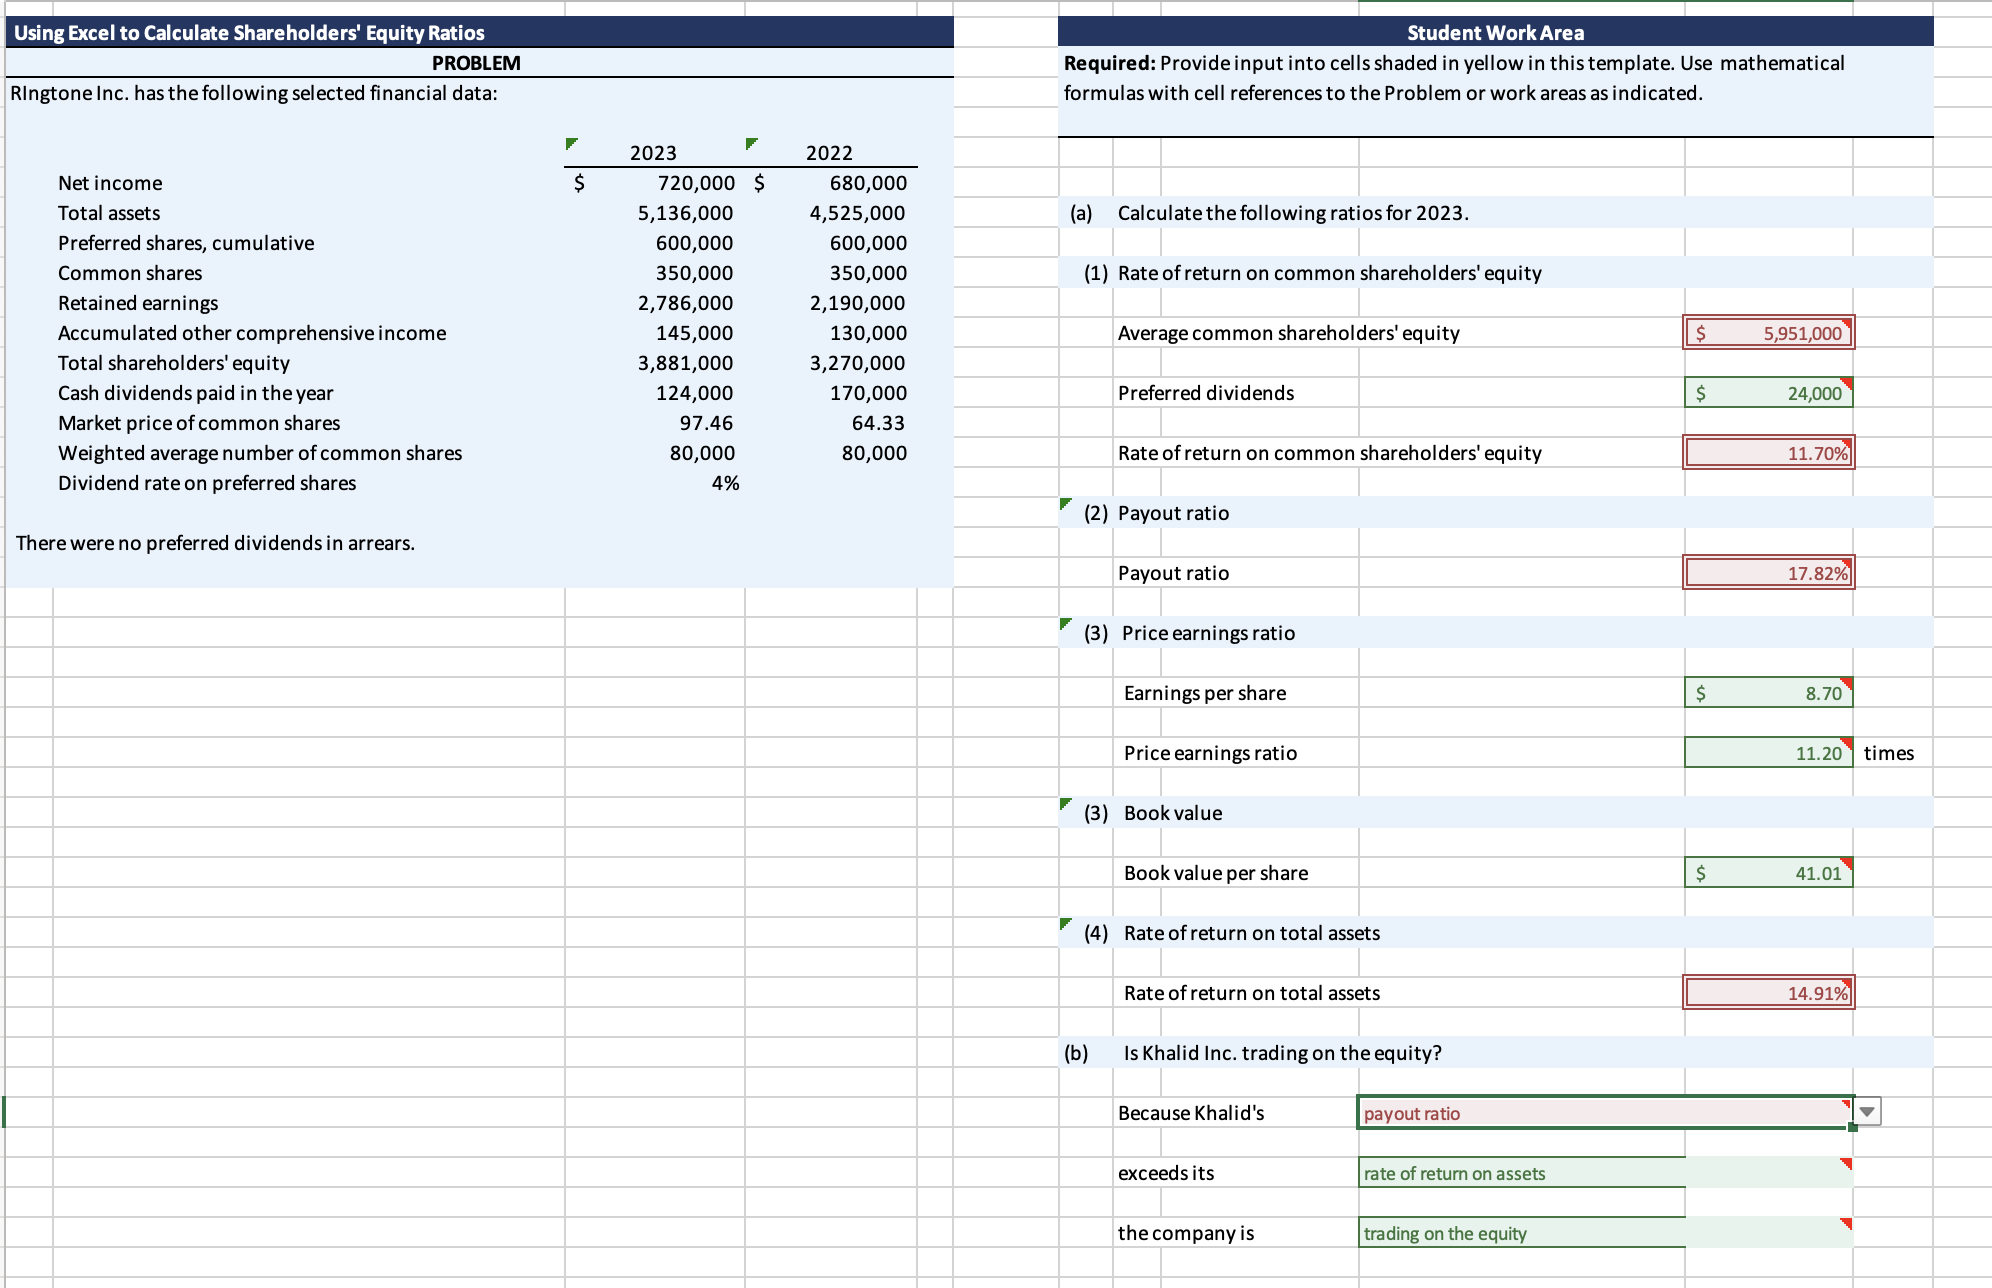This screenshot has height=1288, width=1992.
Task: Select the Rate of return on total assets 14.91% cell
Action: pyautogui.click(x=1768, y=993)
